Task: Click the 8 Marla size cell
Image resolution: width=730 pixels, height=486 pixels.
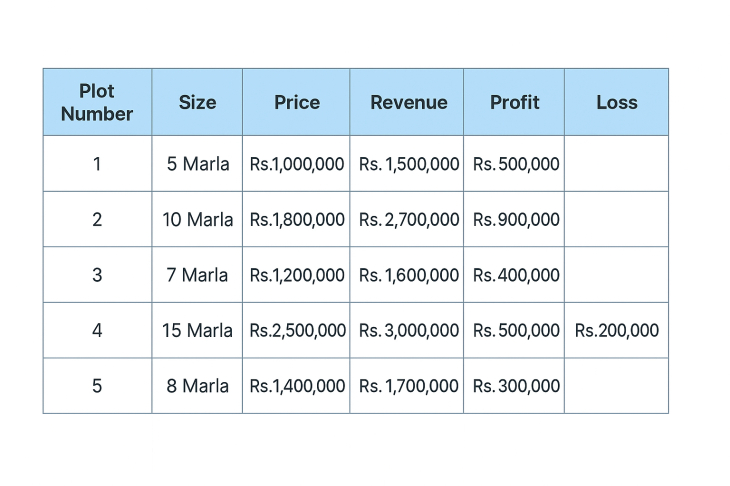Action: coord(198,386)
